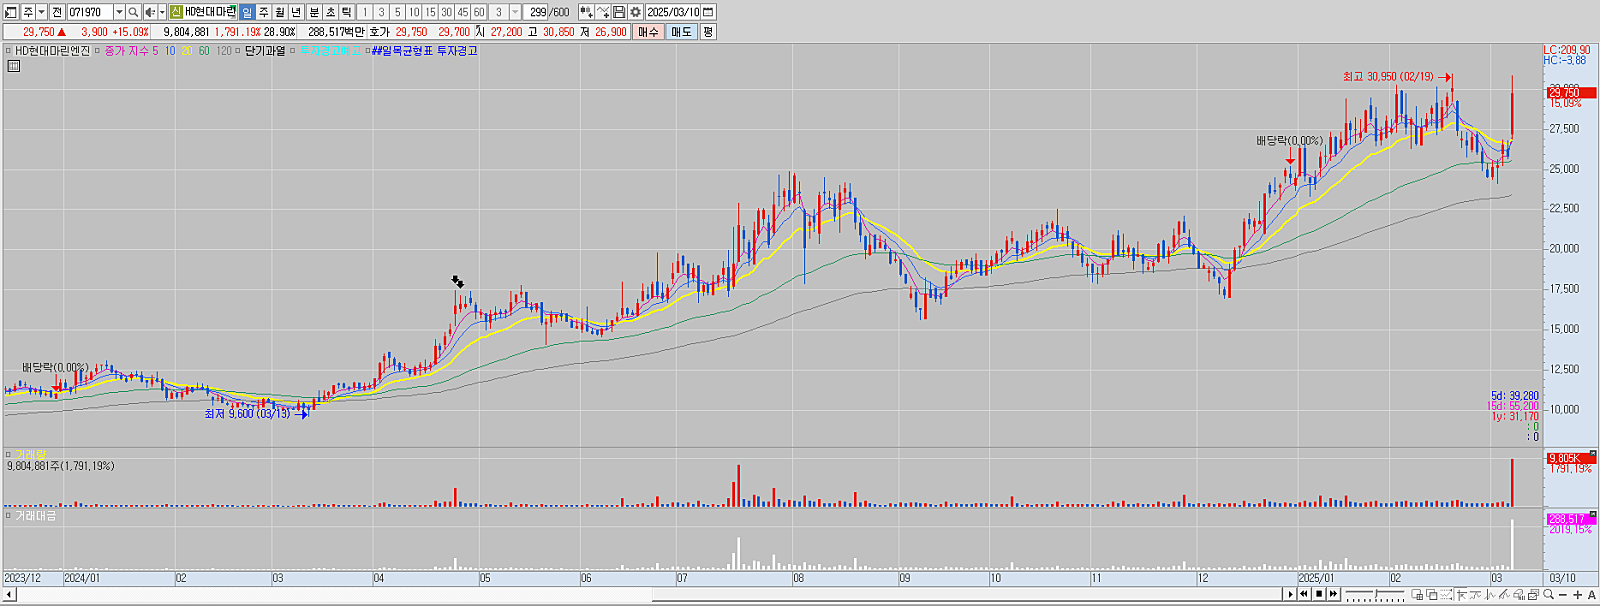This screenshot has height=606, width=1600.
Task: Select the 년 yearly chart period
Action: (x=296, y=12)
